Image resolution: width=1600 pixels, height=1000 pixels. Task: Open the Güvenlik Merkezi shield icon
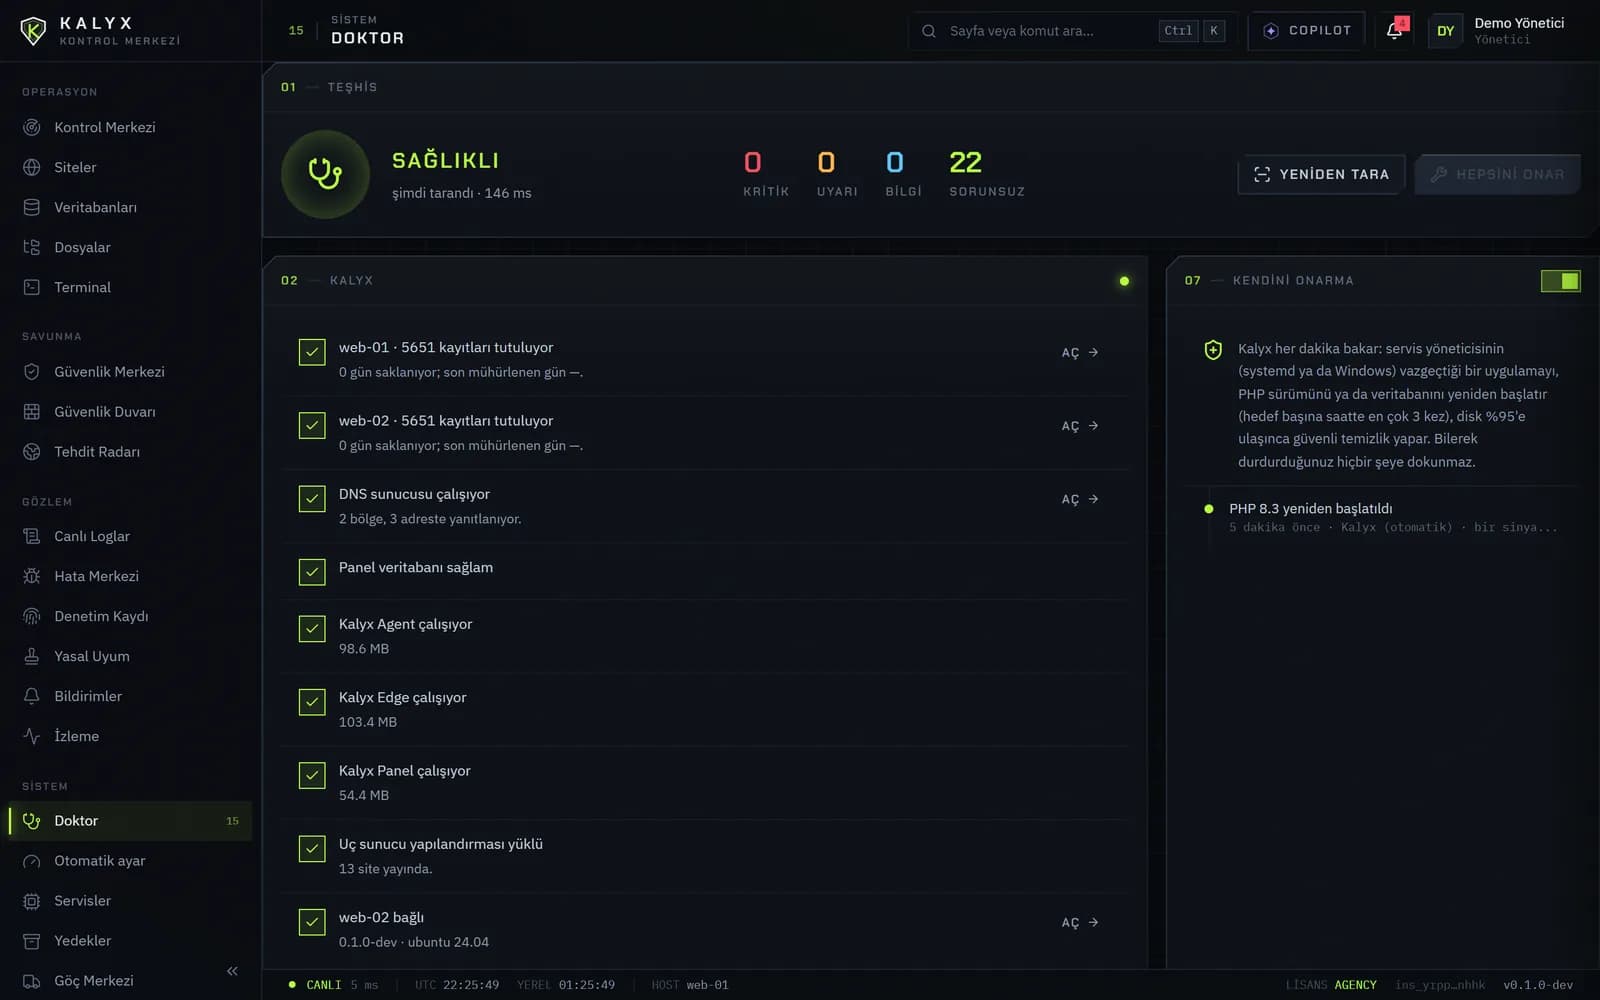coord(32,371)
